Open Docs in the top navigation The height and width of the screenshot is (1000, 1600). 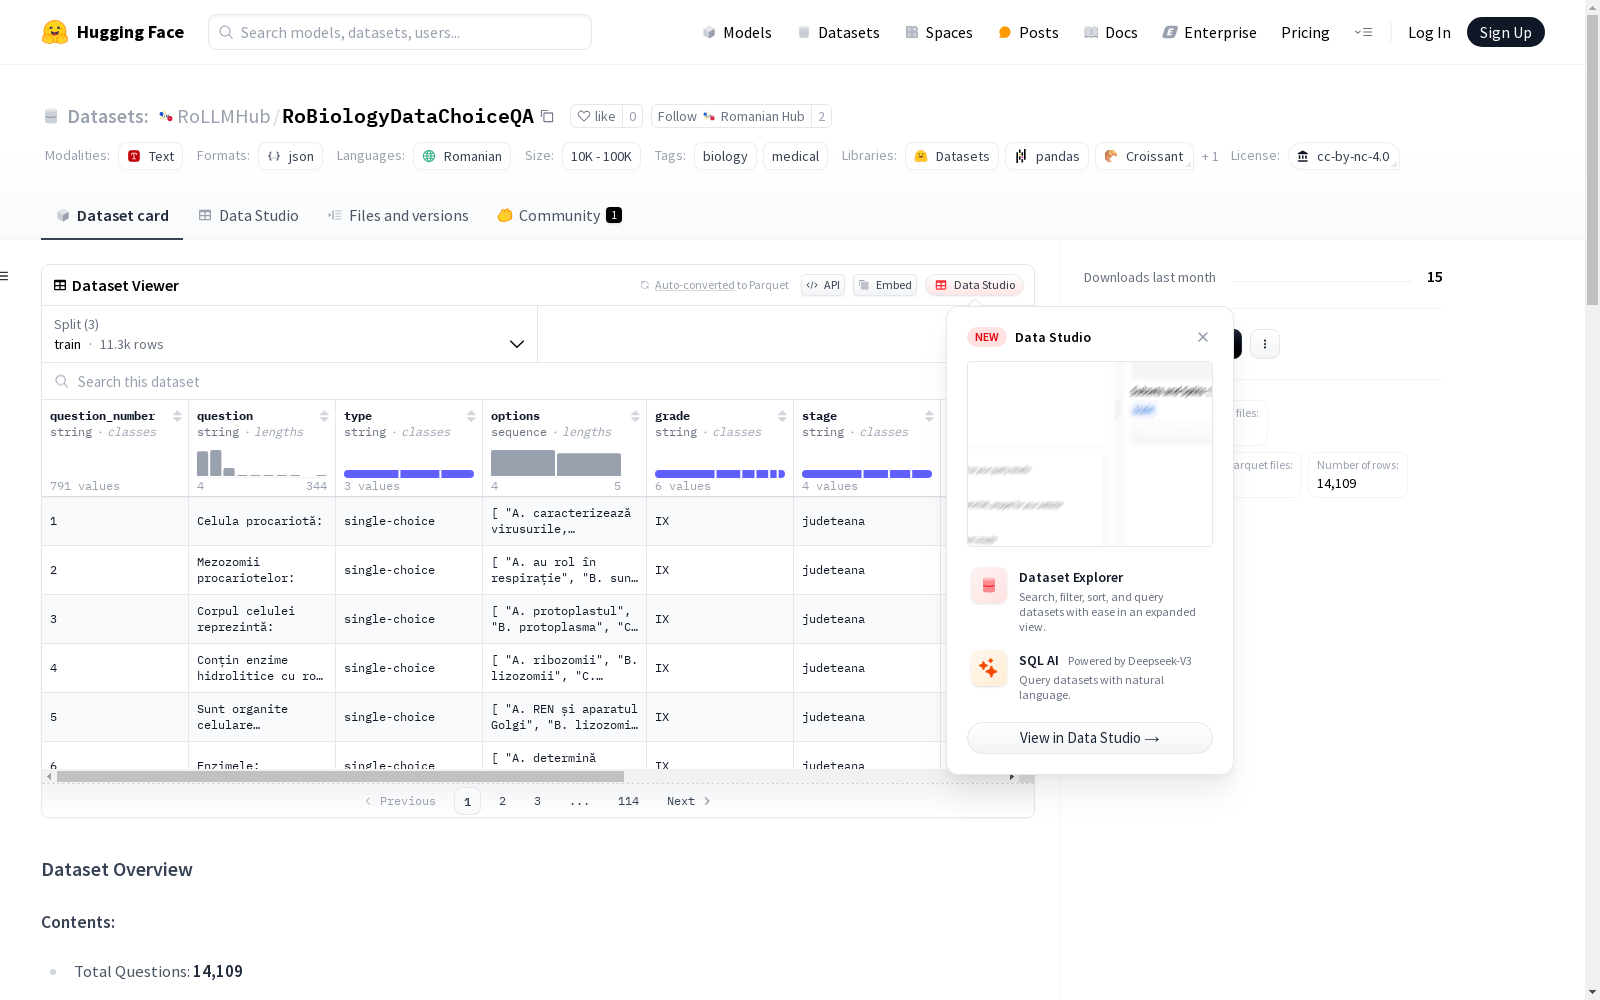(x=1111, y=32)
